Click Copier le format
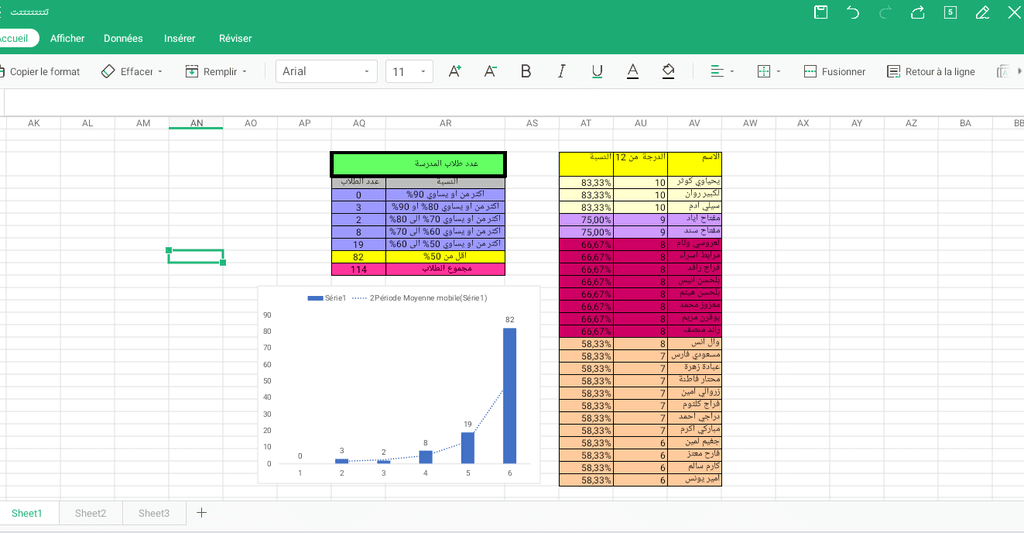Viewport: 1024px width, 533px height. click(x=40, y=71)
